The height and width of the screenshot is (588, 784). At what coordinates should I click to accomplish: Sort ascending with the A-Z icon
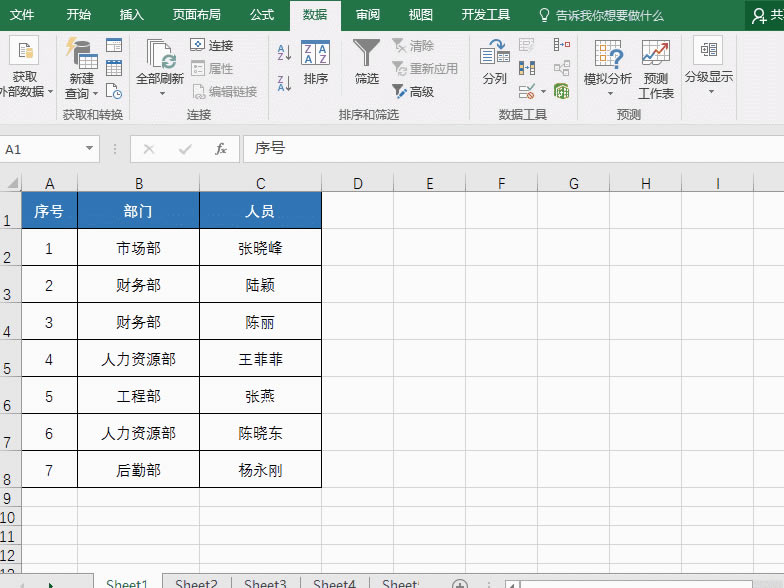[284, 52]
